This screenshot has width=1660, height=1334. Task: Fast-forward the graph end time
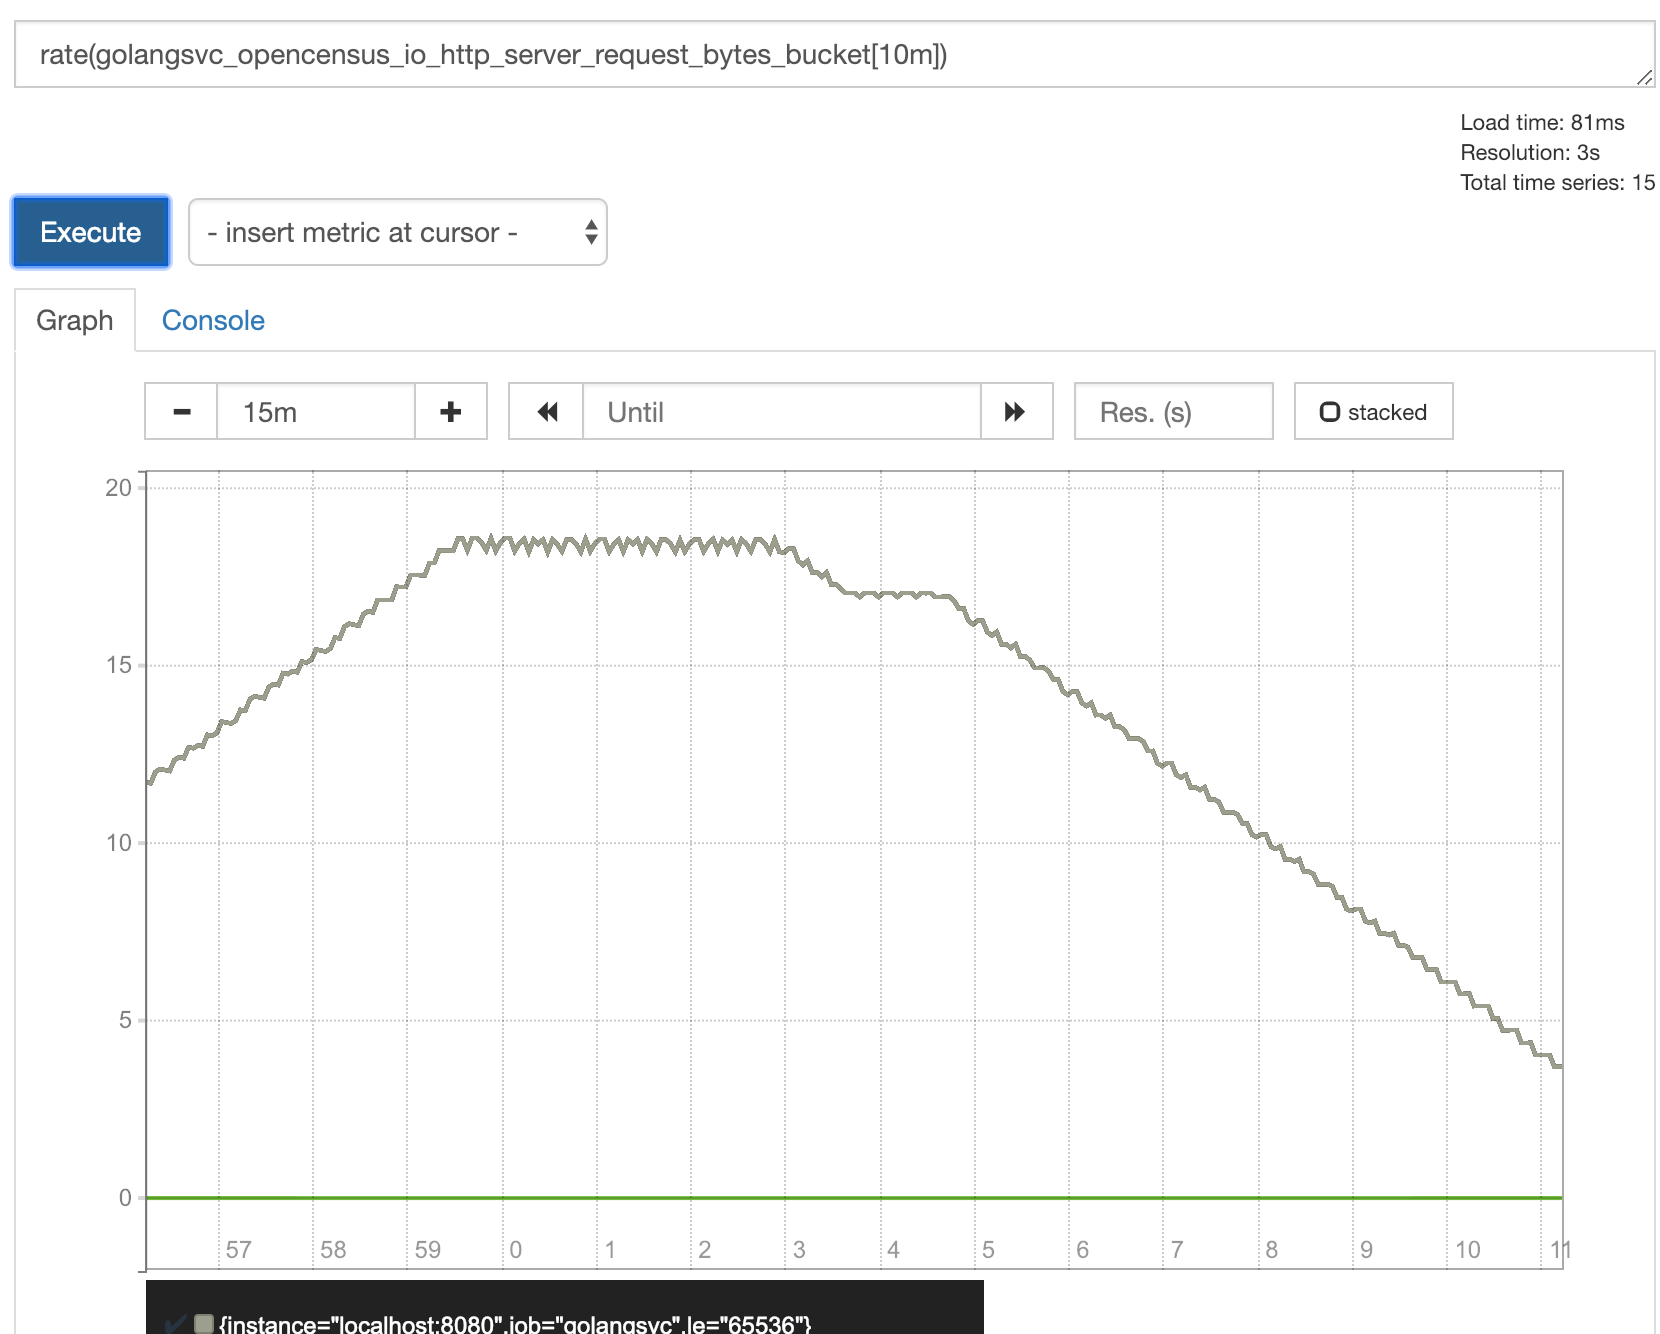pyautogui.click(x=1016, y=412)
